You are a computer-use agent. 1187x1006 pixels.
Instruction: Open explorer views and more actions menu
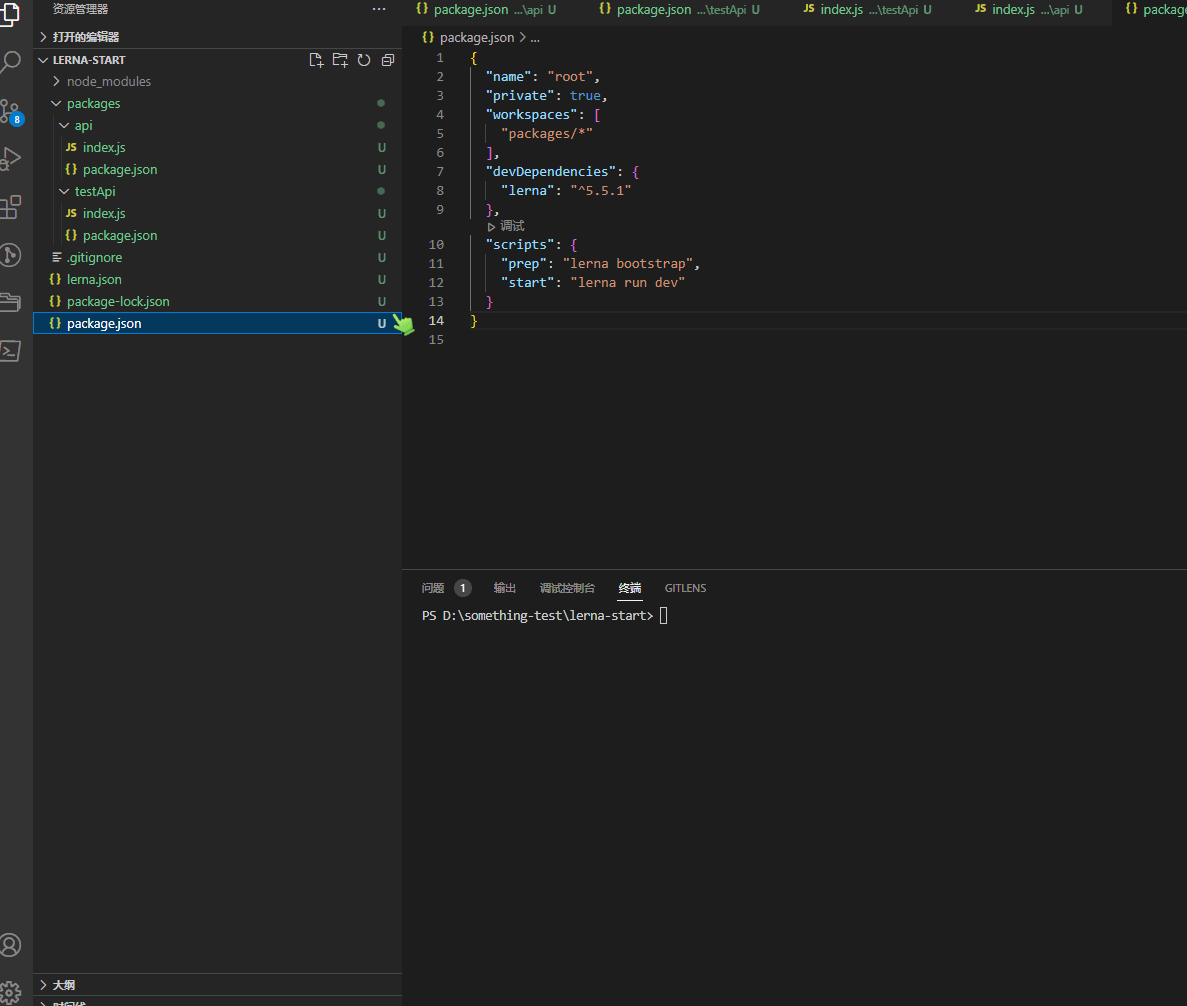tap(379, 9)
